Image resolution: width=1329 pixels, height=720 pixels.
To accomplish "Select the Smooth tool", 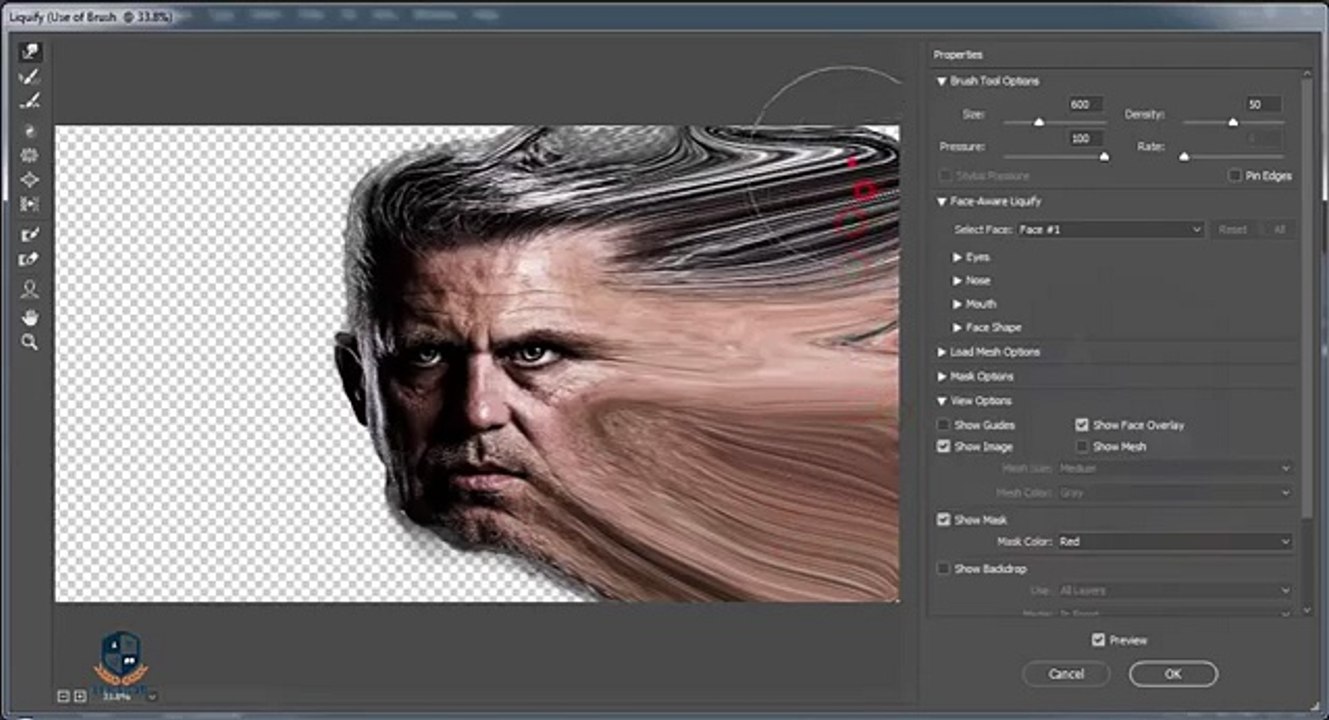I will [30, 101].
